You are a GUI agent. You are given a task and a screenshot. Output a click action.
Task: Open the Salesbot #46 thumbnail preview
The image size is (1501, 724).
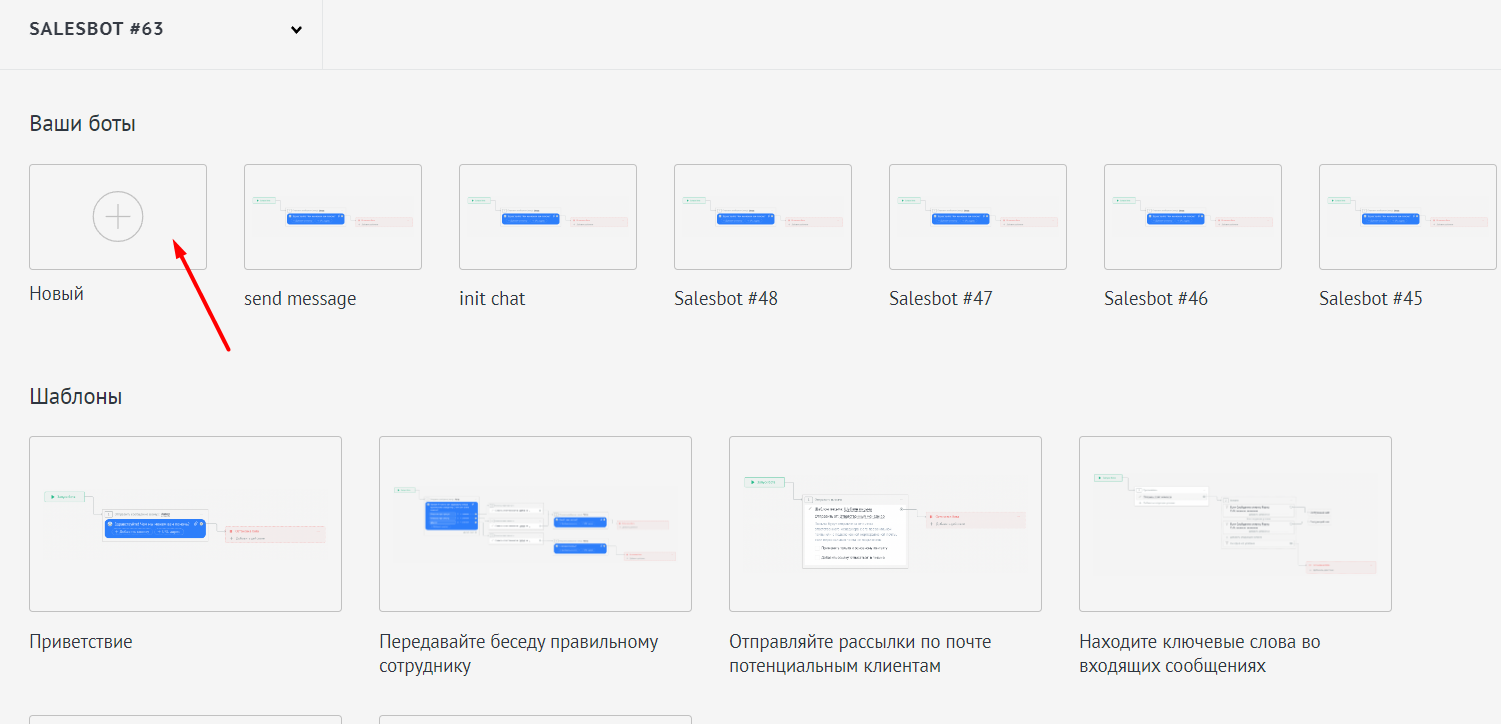(x=1192, y=217)
